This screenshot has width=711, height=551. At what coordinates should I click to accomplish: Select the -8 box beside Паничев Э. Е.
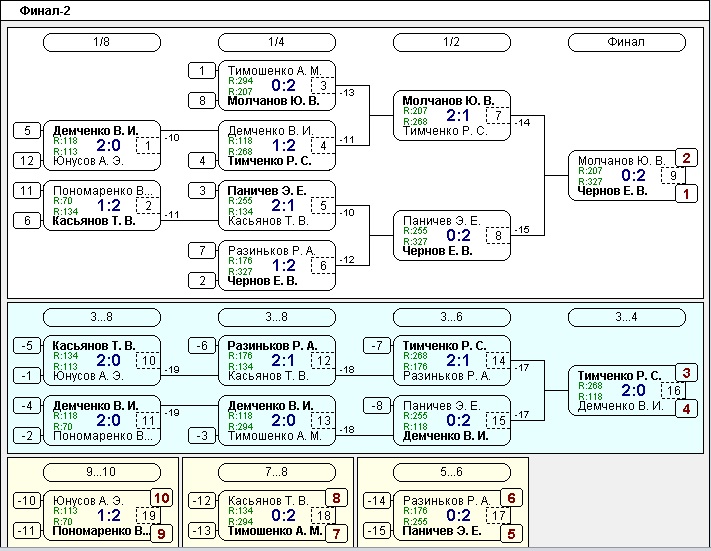377,405
